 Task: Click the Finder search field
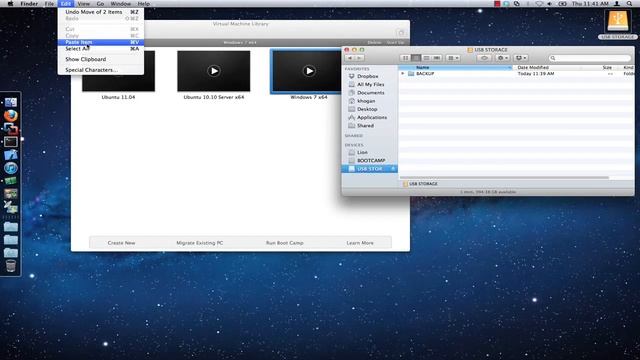click(590, 58)
